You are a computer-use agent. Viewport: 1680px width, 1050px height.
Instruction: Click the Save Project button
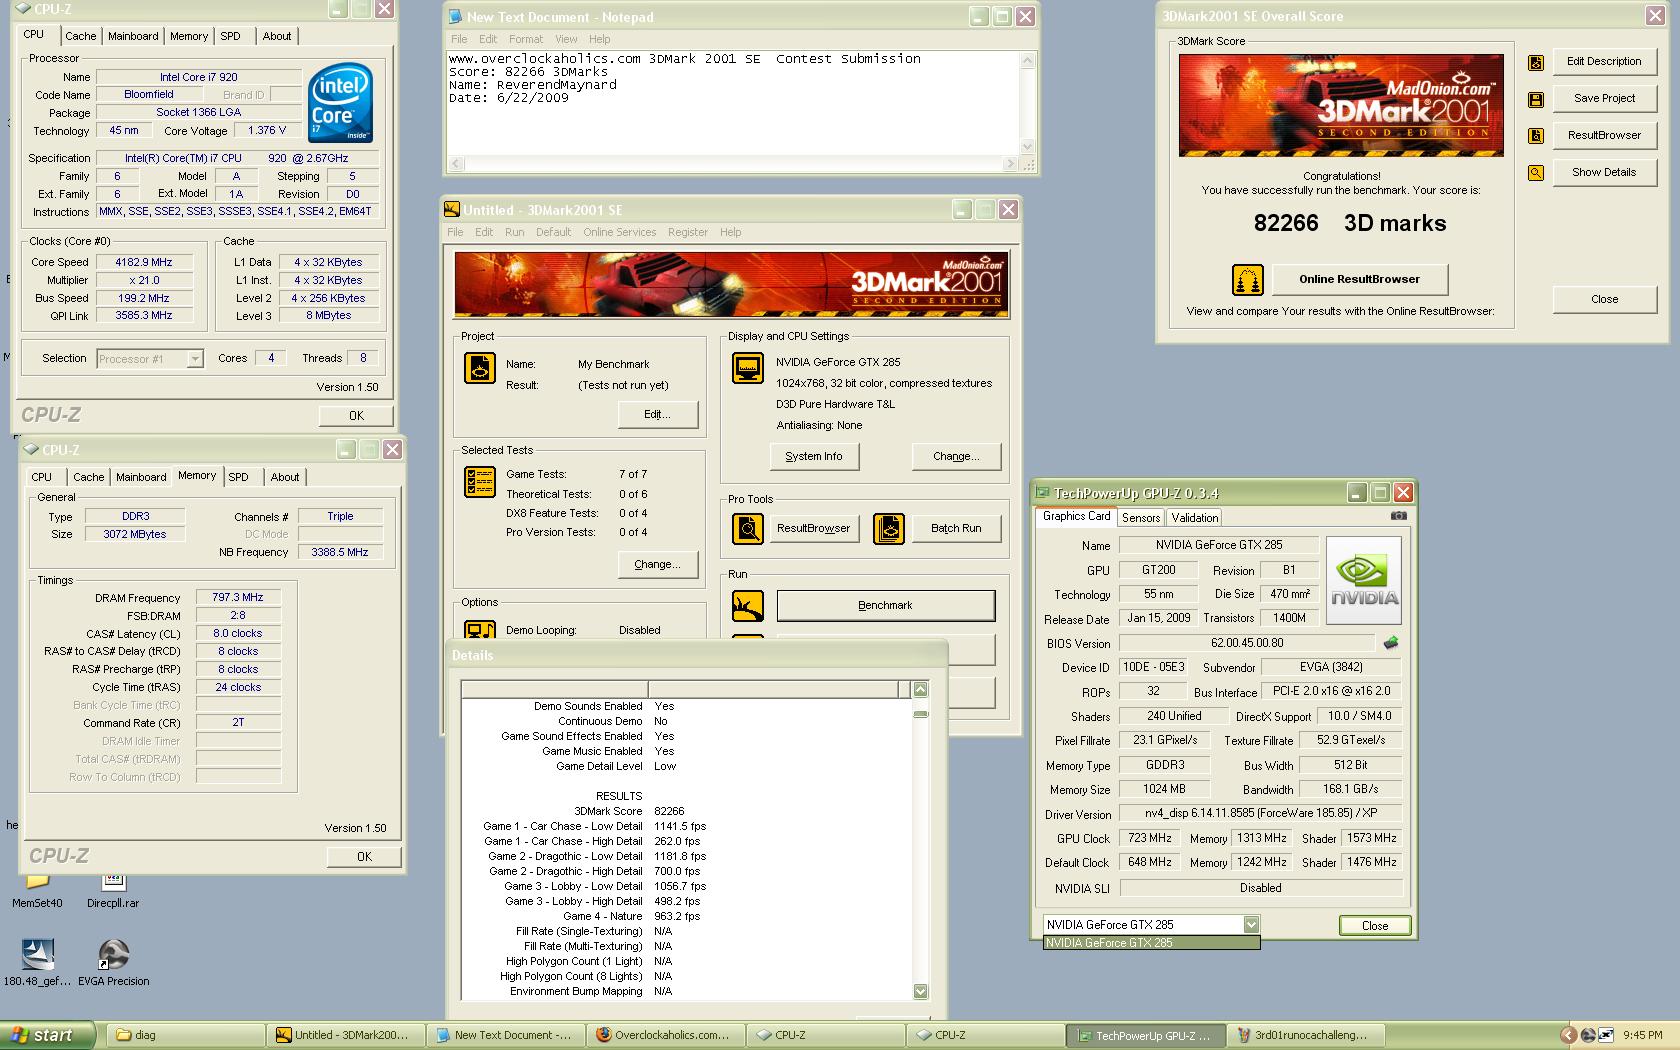pyautogui.click(x=1604, y=99)
